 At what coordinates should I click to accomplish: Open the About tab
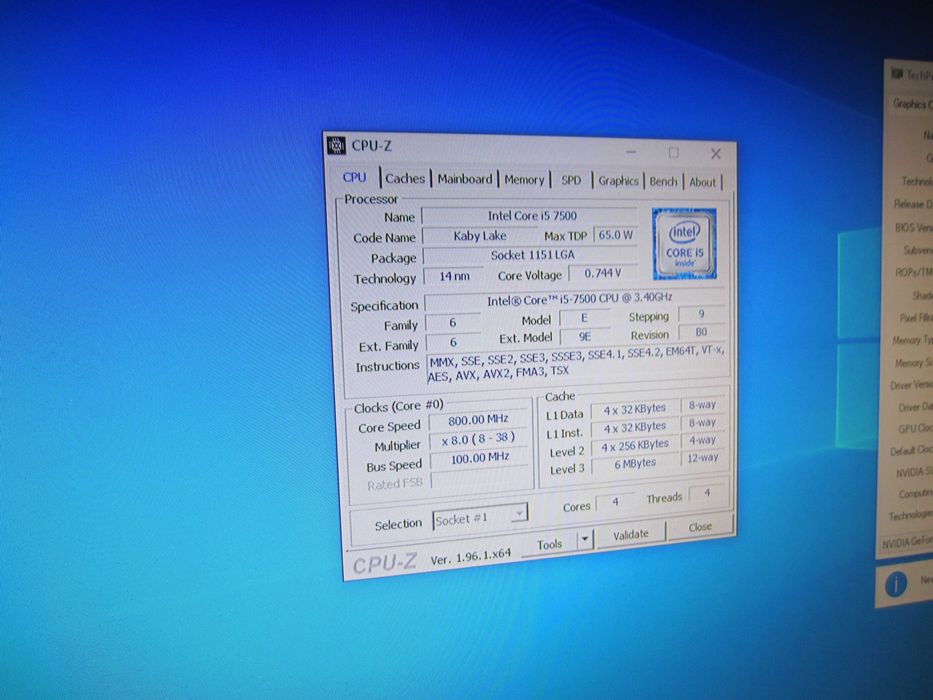coord(702,182)
